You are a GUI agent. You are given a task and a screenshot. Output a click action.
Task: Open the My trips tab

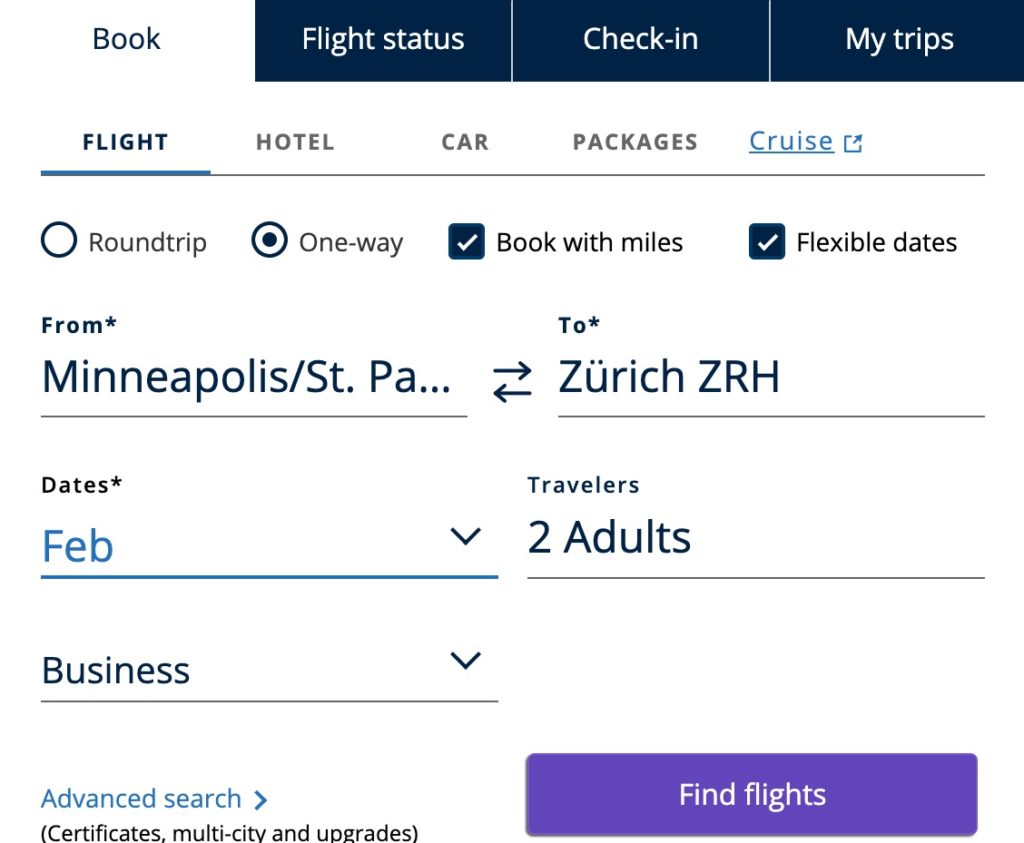click(897, 39)
